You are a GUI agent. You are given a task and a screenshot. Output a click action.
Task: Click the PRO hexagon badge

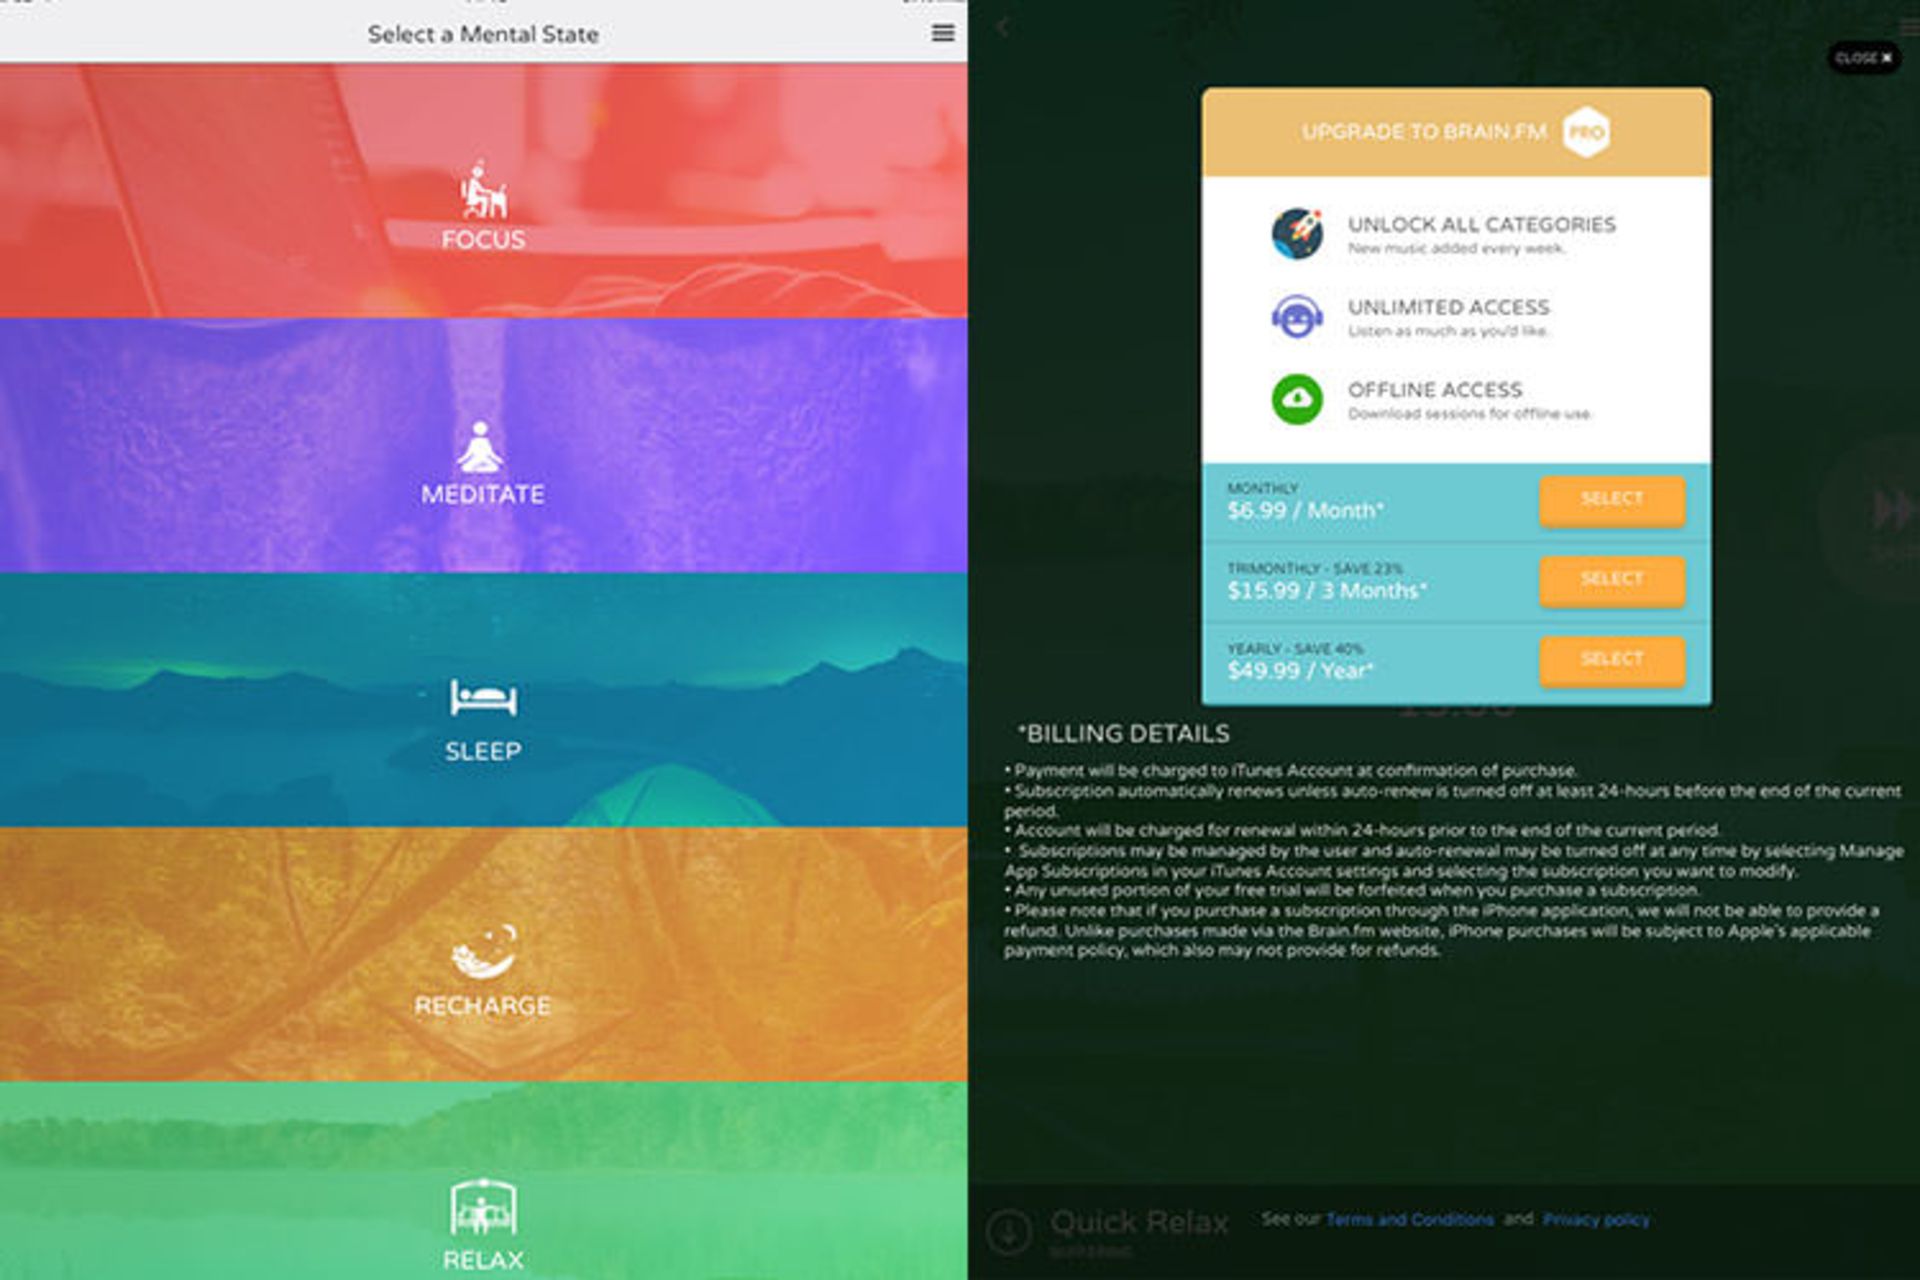[x=1586, y=132]
